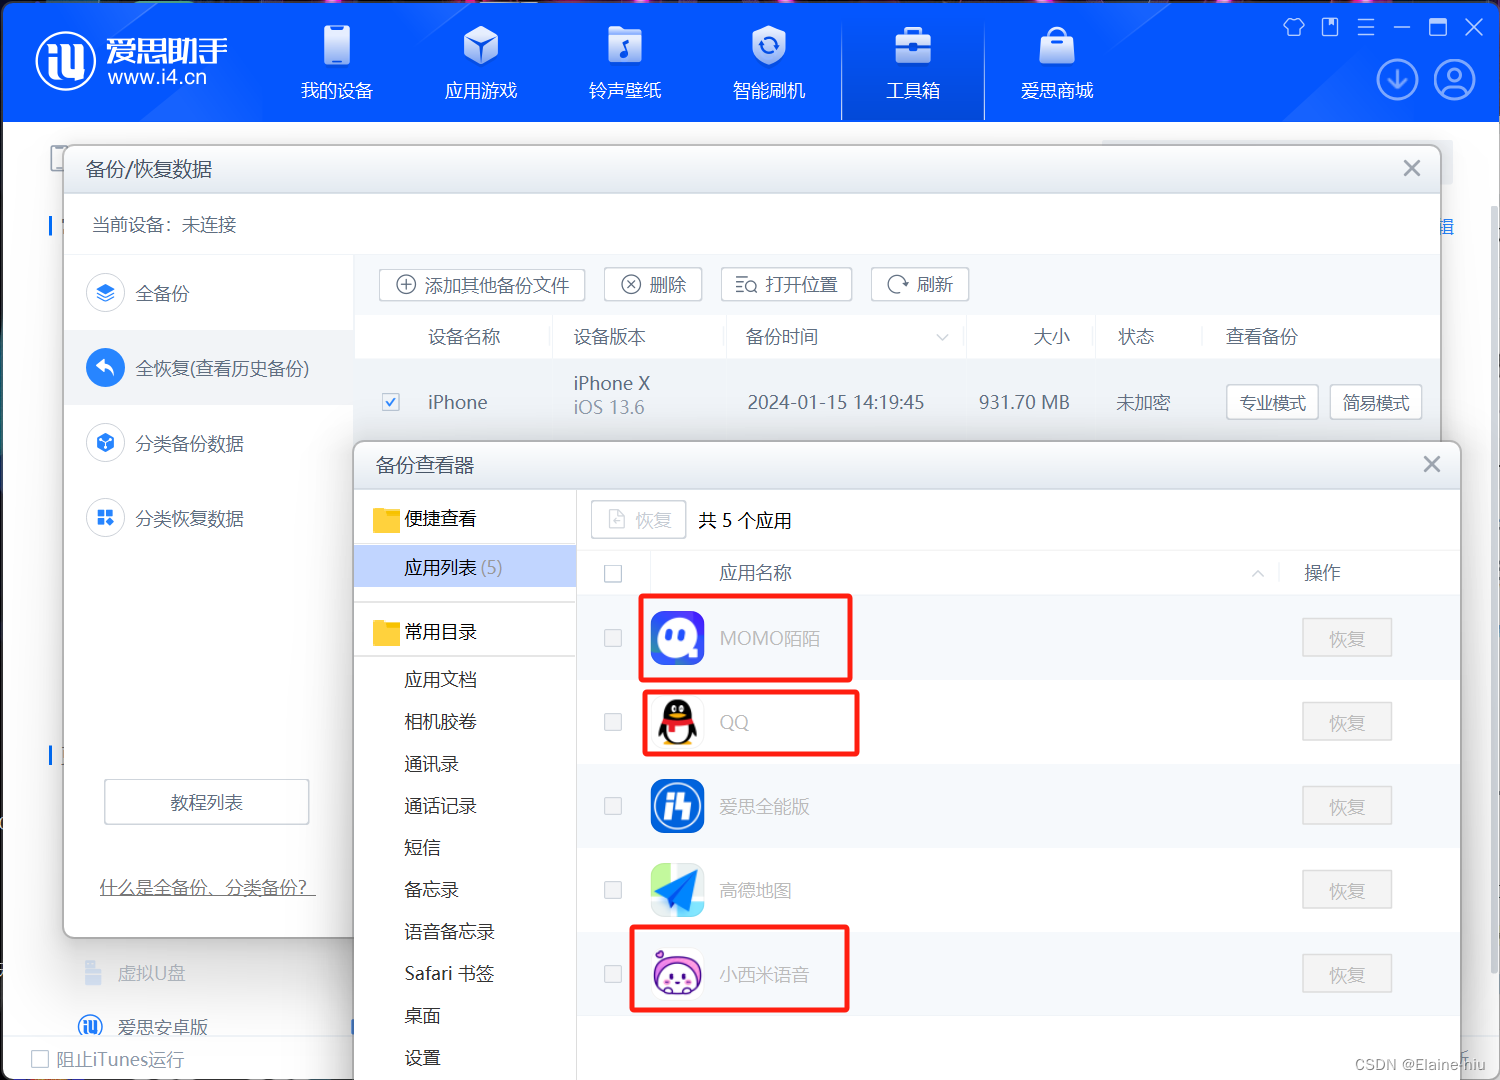Screen dimensions: 1500x1080
Task: Click the MOMO陌陌 app icon
Action: pyautogui.click(x=677, y=638)
